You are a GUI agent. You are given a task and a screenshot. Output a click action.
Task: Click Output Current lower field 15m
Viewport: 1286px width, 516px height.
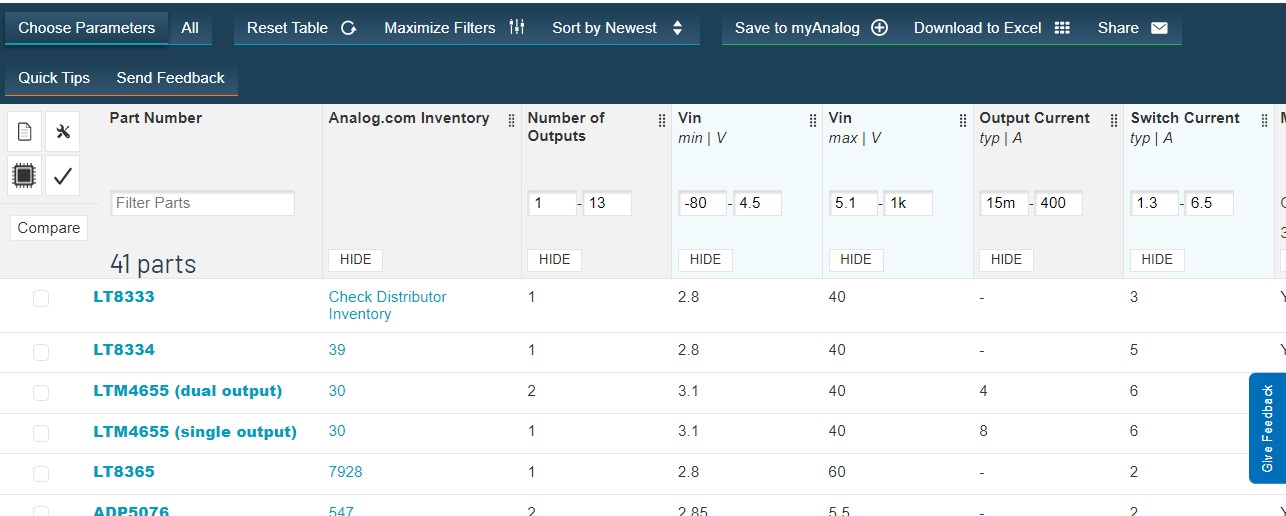click(x=1004, y=203)
